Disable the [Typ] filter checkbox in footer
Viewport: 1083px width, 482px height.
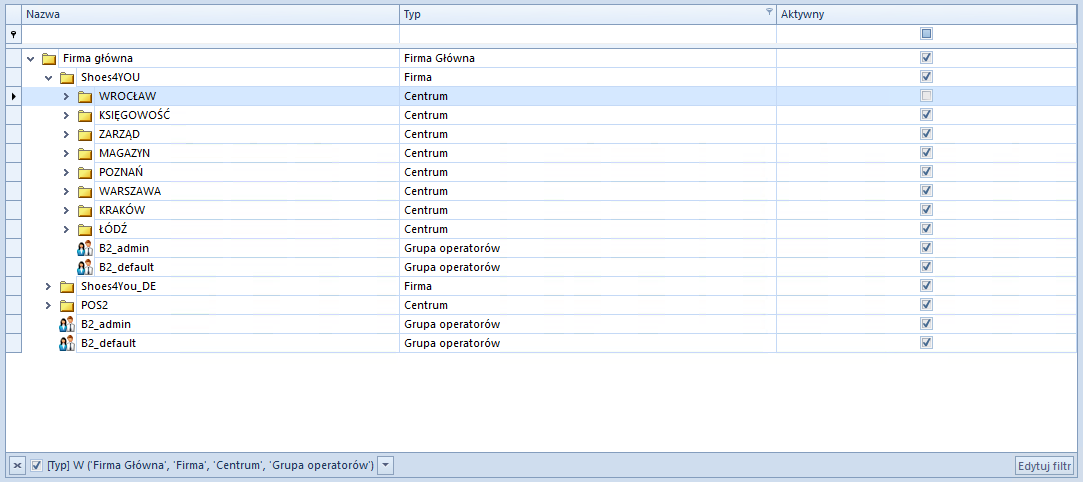(37, 466)
